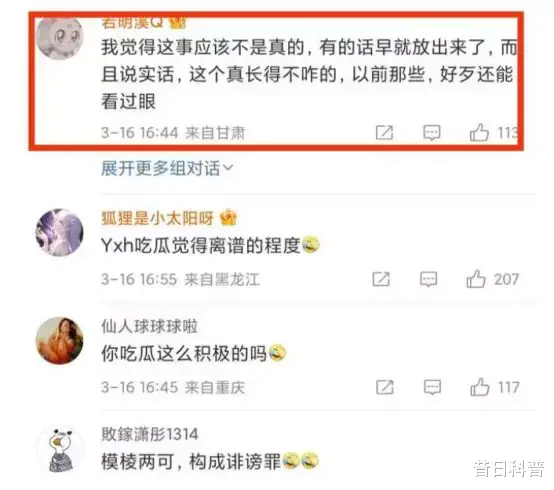The height and width of the screenshot is (490, 554).
Task: Open the comment text 模棱两可，构成诽谤罪
Action: point(191,461)
